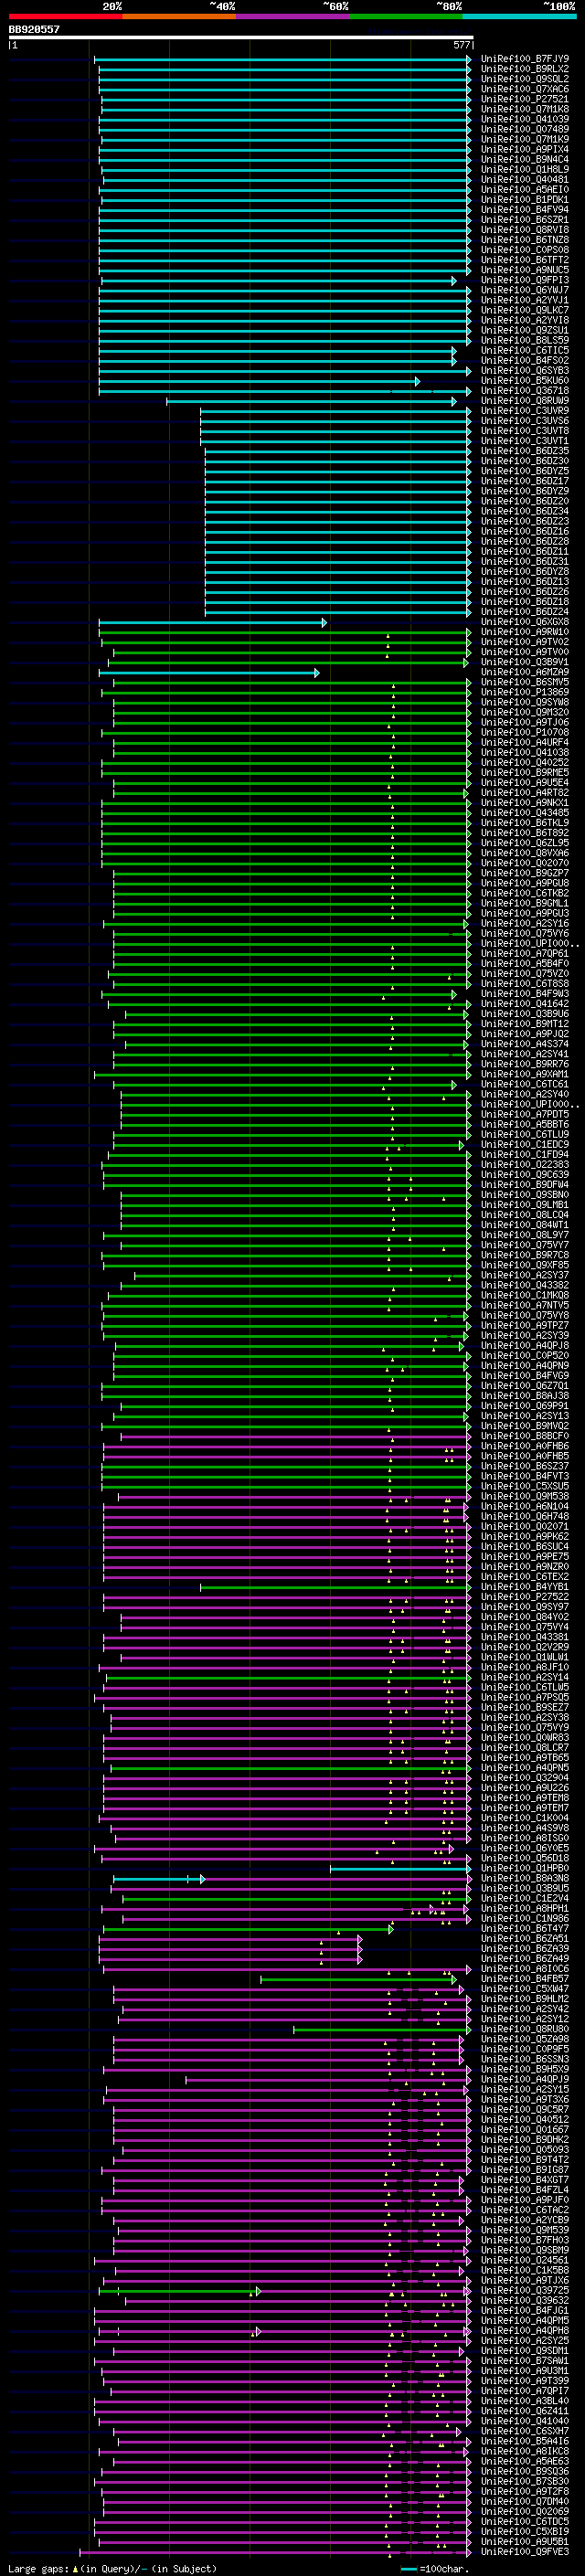Viewport: 585px width, 2576px height.
Task: Select hit label UniRef100_O24561
Action: pyautogui.click(x=525, y=2260)
